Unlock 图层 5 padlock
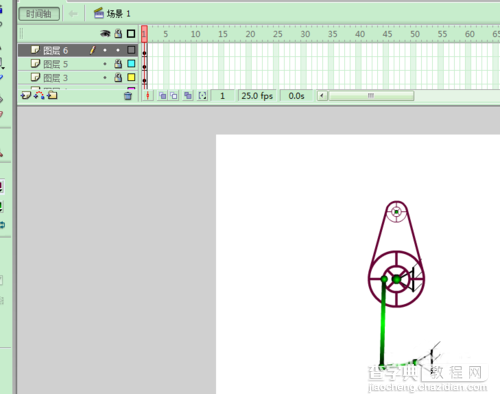The height and width of the screenshot is (394, 500). coord(118,64)
